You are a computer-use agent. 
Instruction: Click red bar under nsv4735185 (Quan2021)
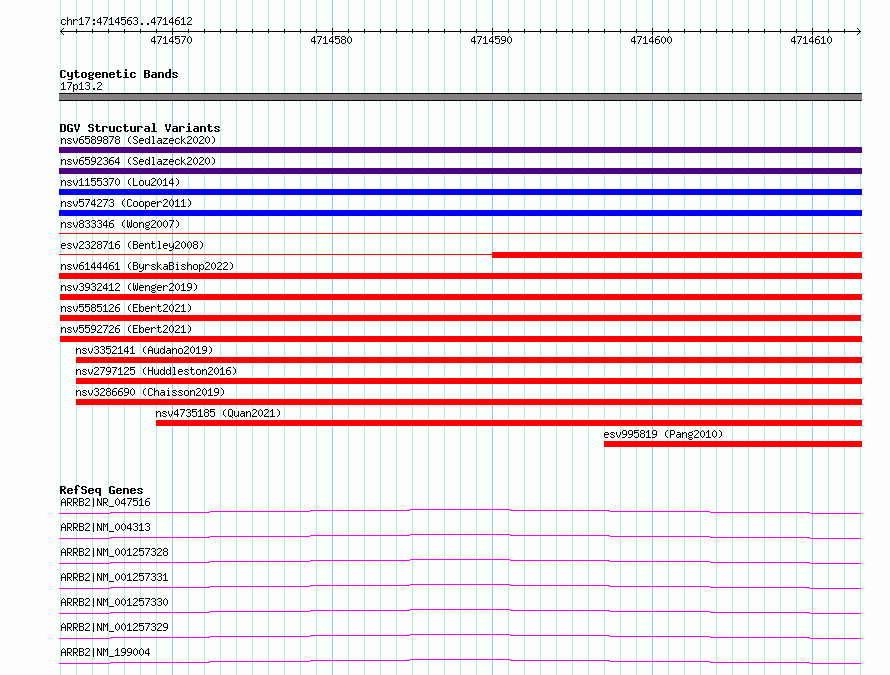[509, 423]
